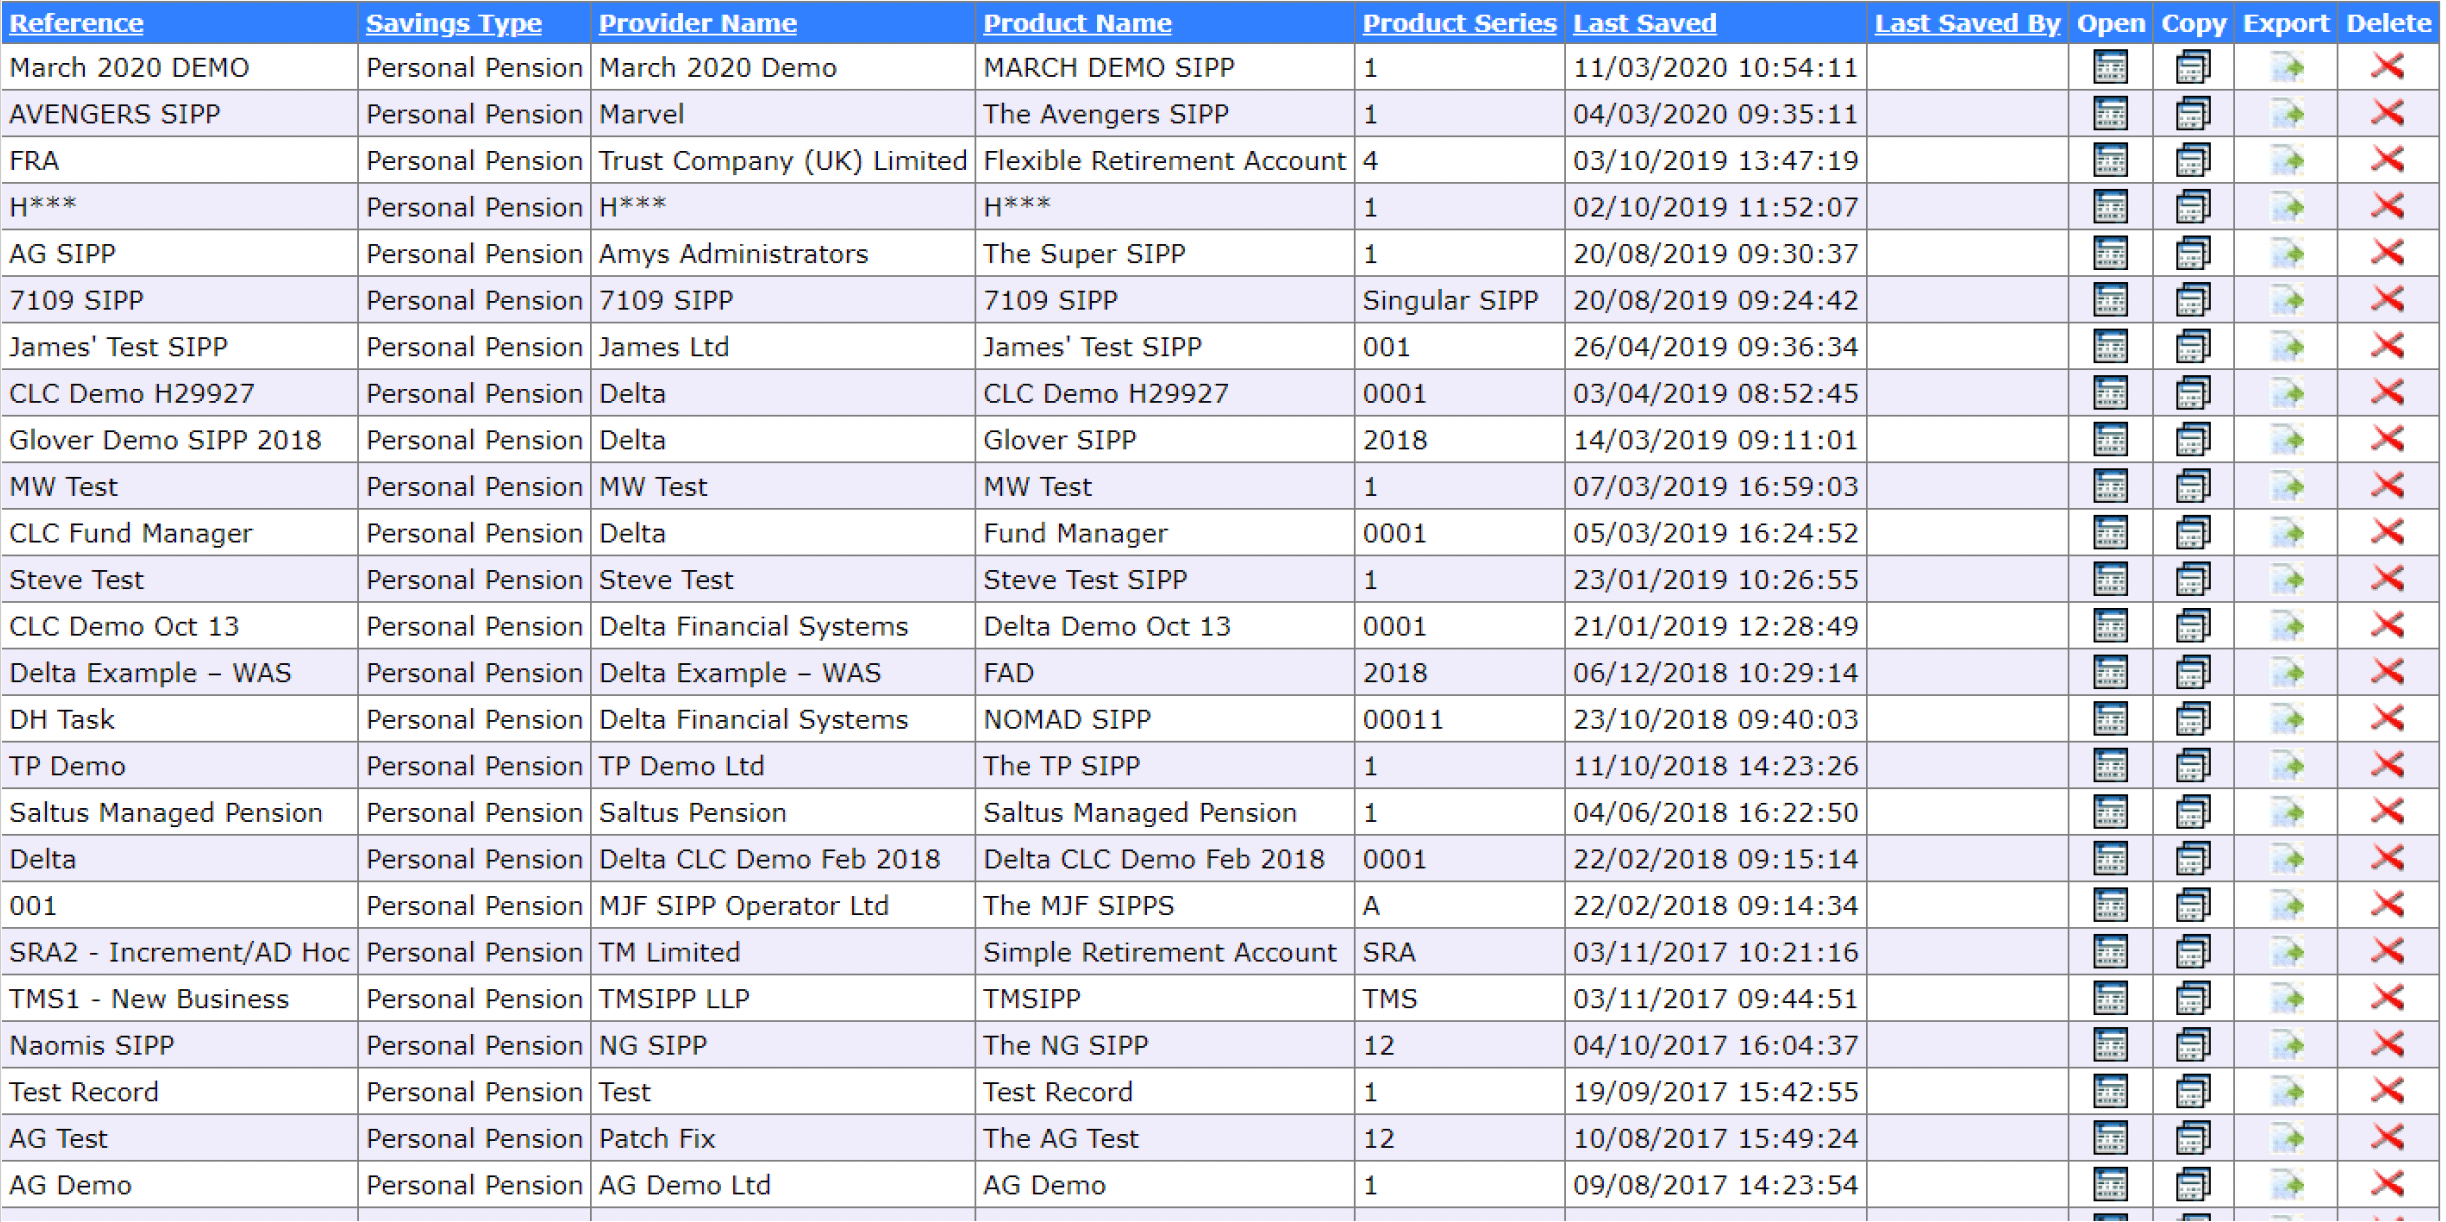Delete the Naomis SIPP record
The height and width of the screenshot is (1222, 2446).
(x=2387, y=1045)
